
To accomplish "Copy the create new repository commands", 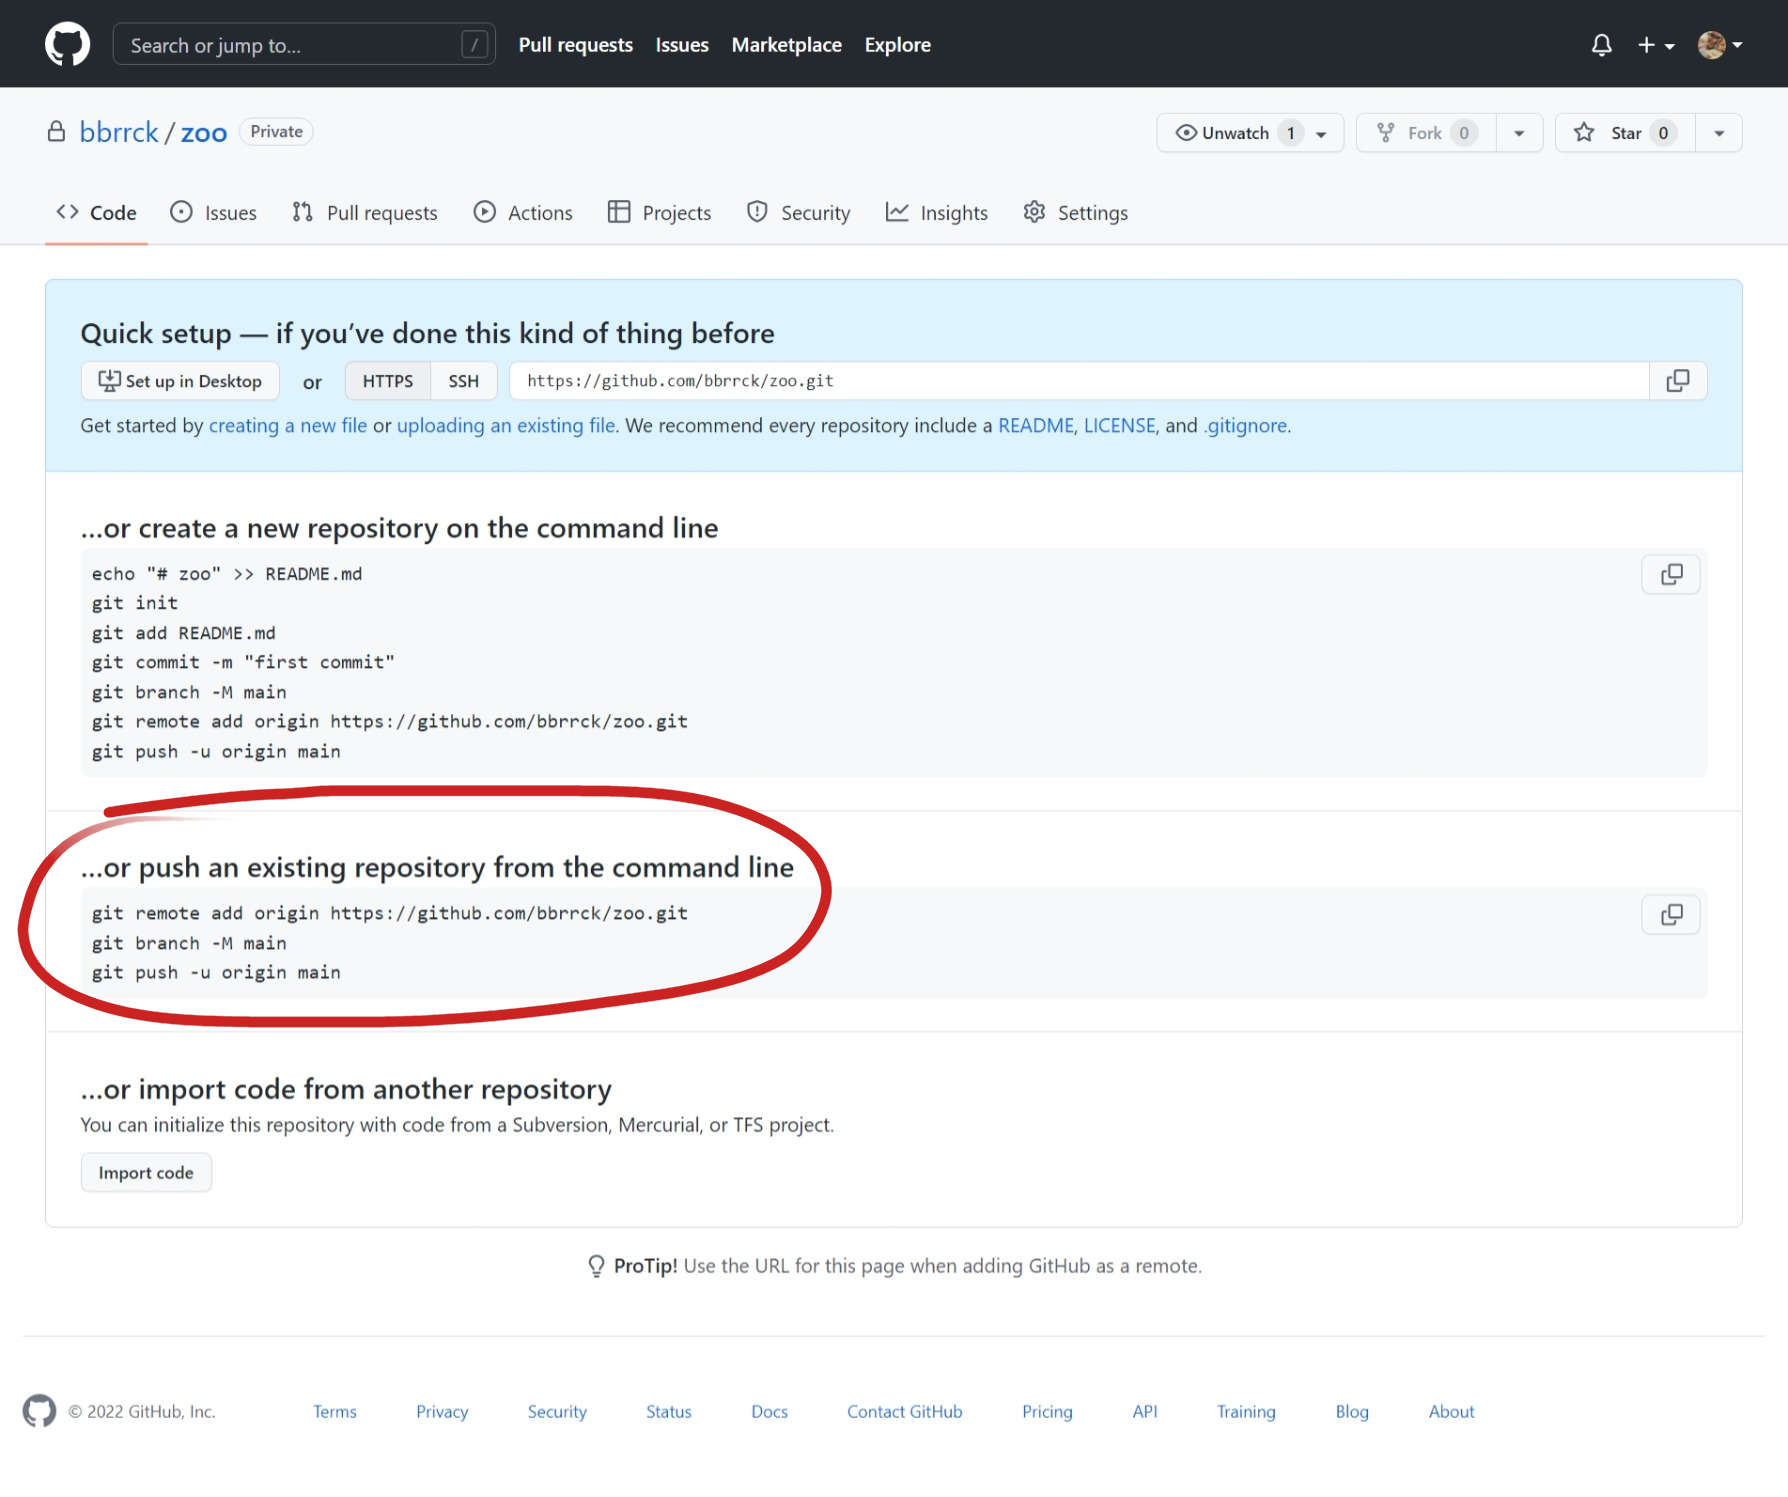I will coord(1670,575).
